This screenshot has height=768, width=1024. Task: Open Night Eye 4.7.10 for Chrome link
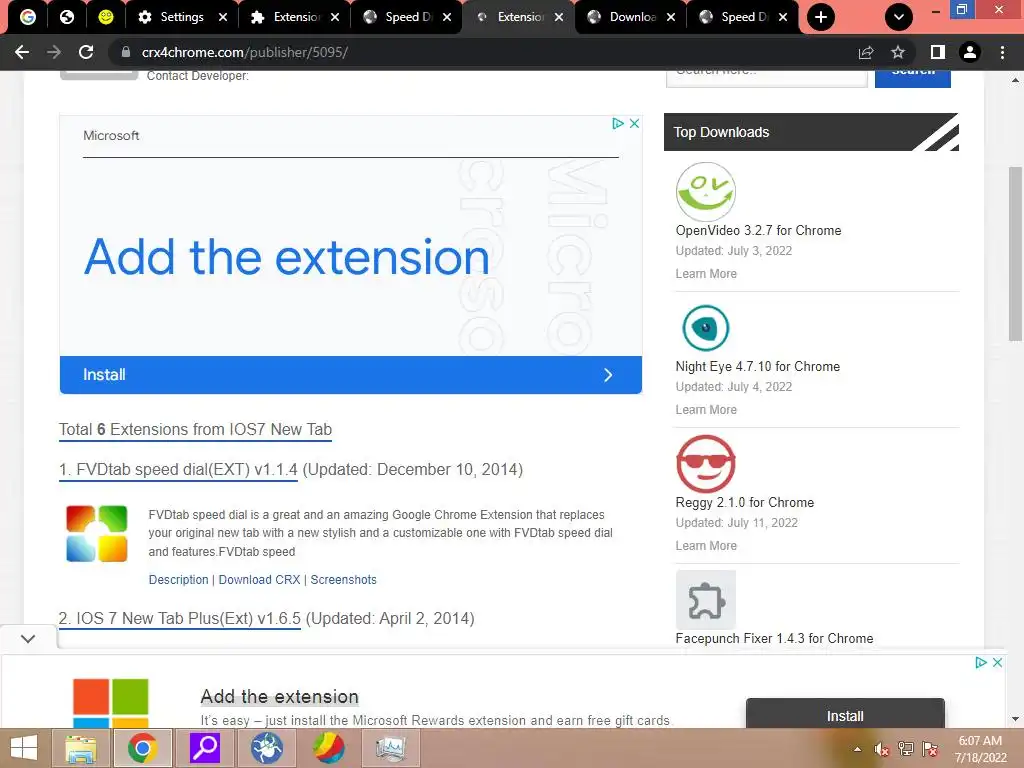pos(758,366)
